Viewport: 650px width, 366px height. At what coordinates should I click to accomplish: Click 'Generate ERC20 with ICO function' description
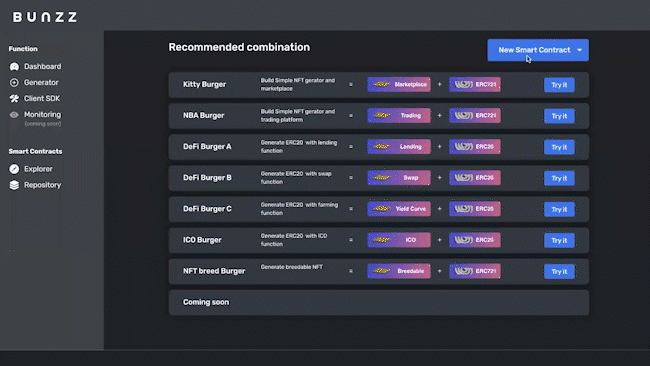pos(294,240)
